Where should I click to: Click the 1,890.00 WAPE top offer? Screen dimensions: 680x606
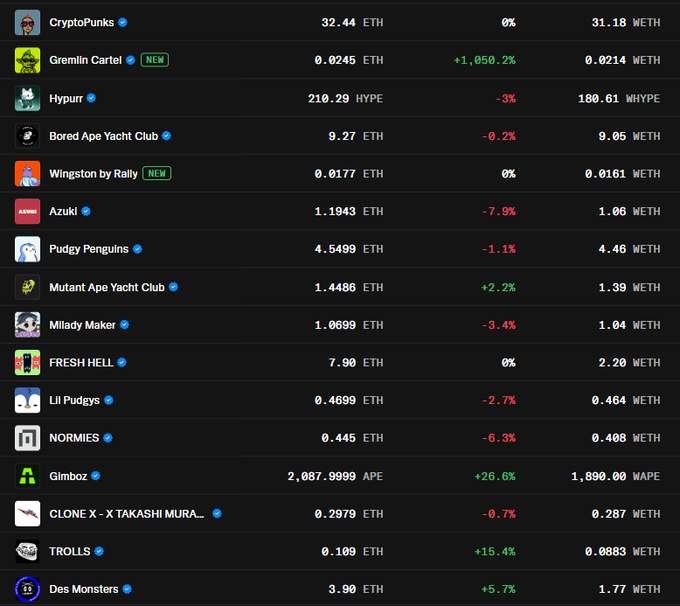pyautogui.click(x=616, y=476)
